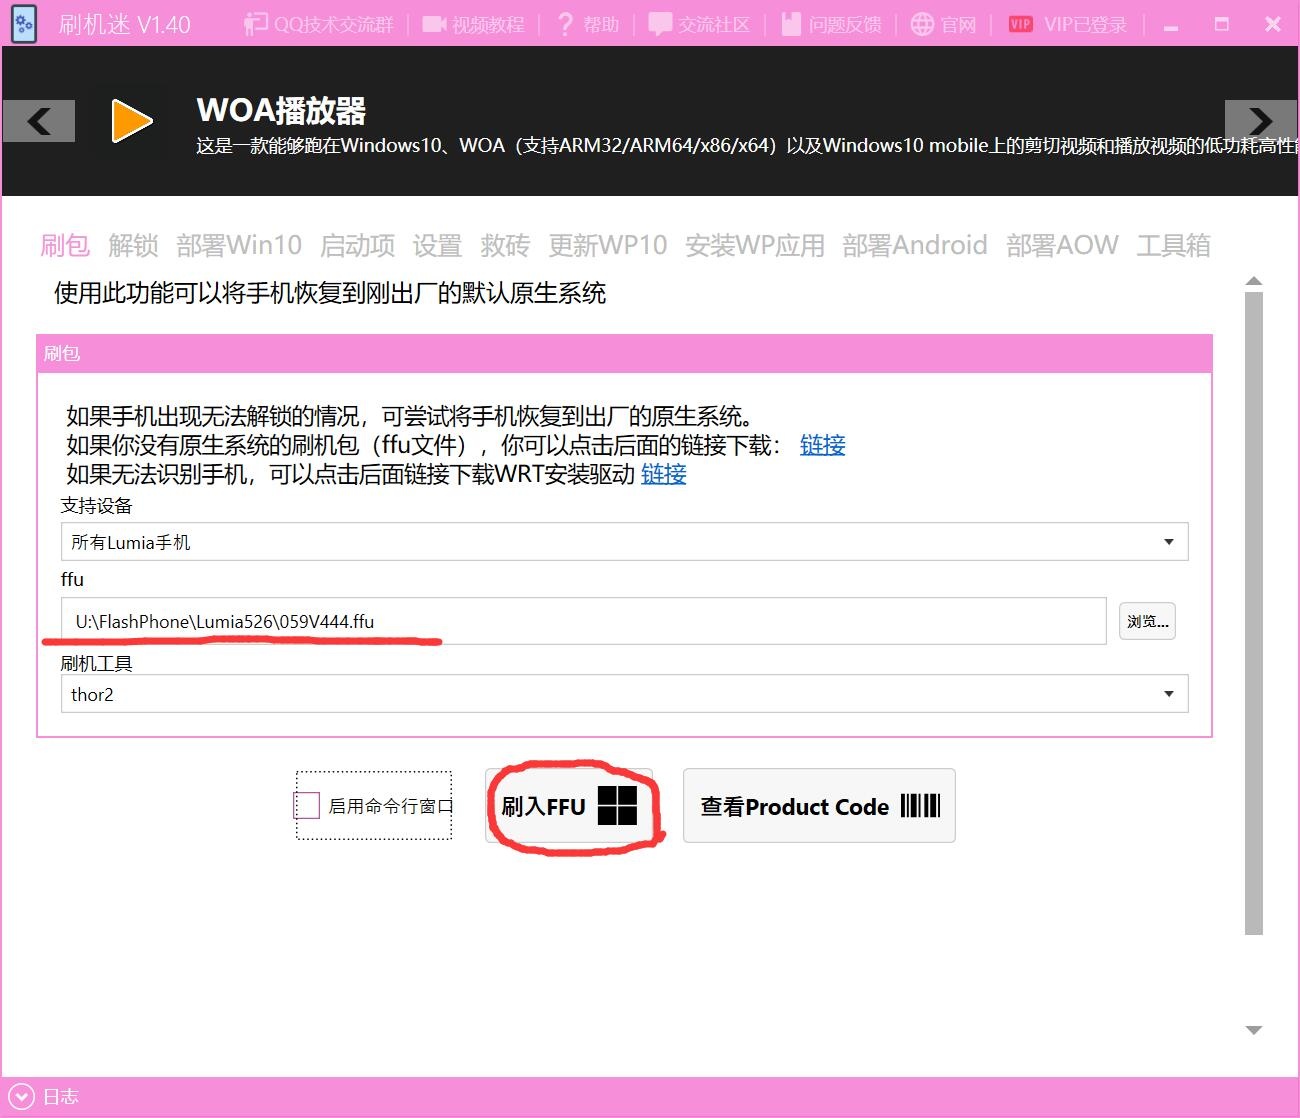Enable the 启用命令行窗口 checkbox

[307, 805]
